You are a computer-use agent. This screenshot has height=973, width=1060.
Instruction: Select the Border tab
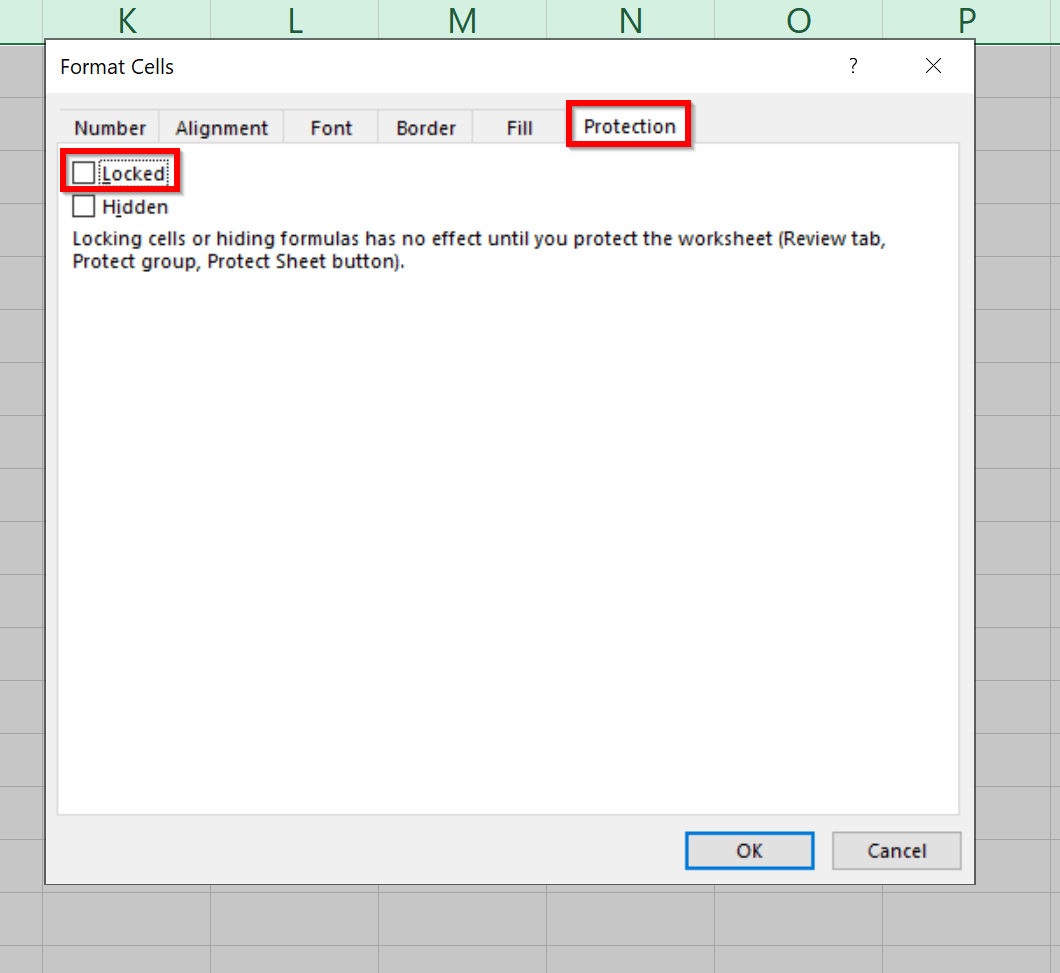pyautogui.click(x=425, y=127)
